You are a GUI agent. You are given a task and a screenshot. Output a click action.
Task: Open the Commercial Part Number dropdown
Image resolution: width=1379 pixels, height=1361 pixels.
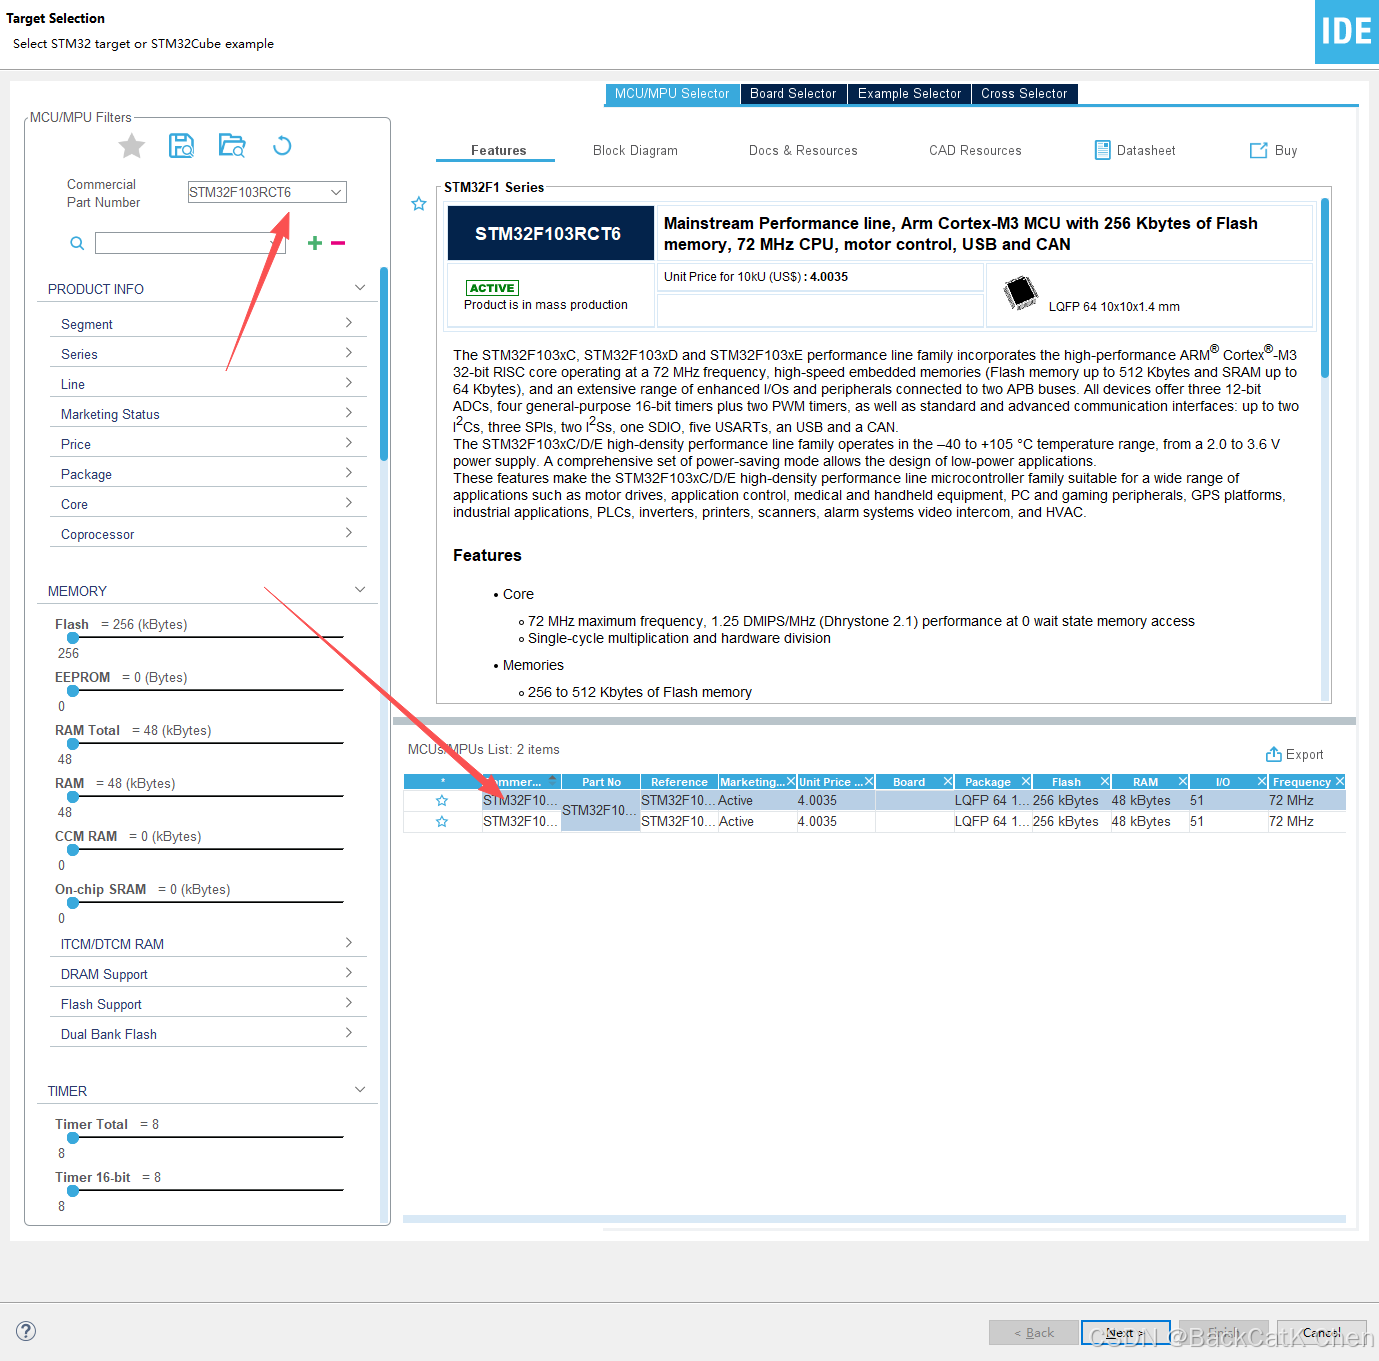click(336, 192)
